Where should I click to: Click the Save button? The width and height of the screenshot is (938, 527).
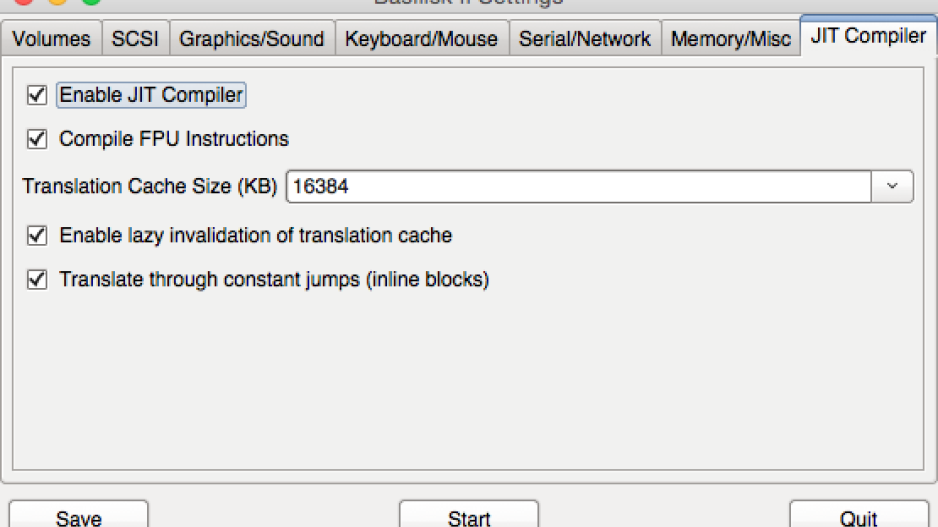point(78,516)
